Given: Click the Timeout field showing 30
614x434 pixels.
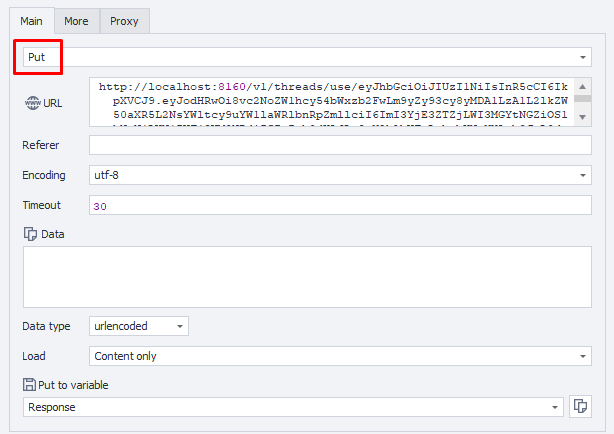Looking at the screenshot, I should (340, 205).
